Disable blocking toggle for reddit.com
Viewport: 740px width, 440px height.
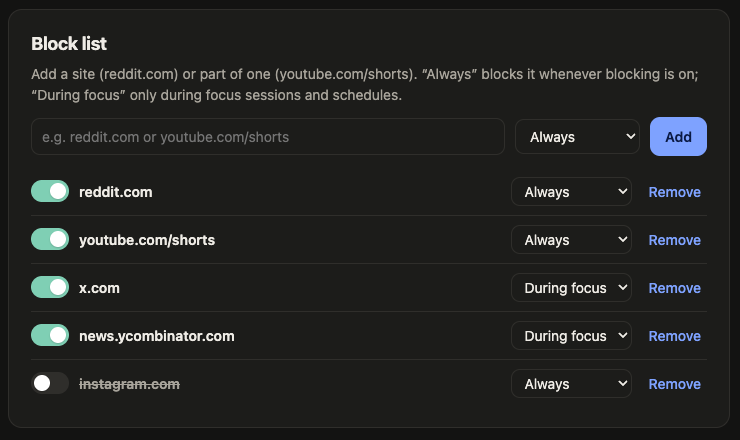[50, 192]
